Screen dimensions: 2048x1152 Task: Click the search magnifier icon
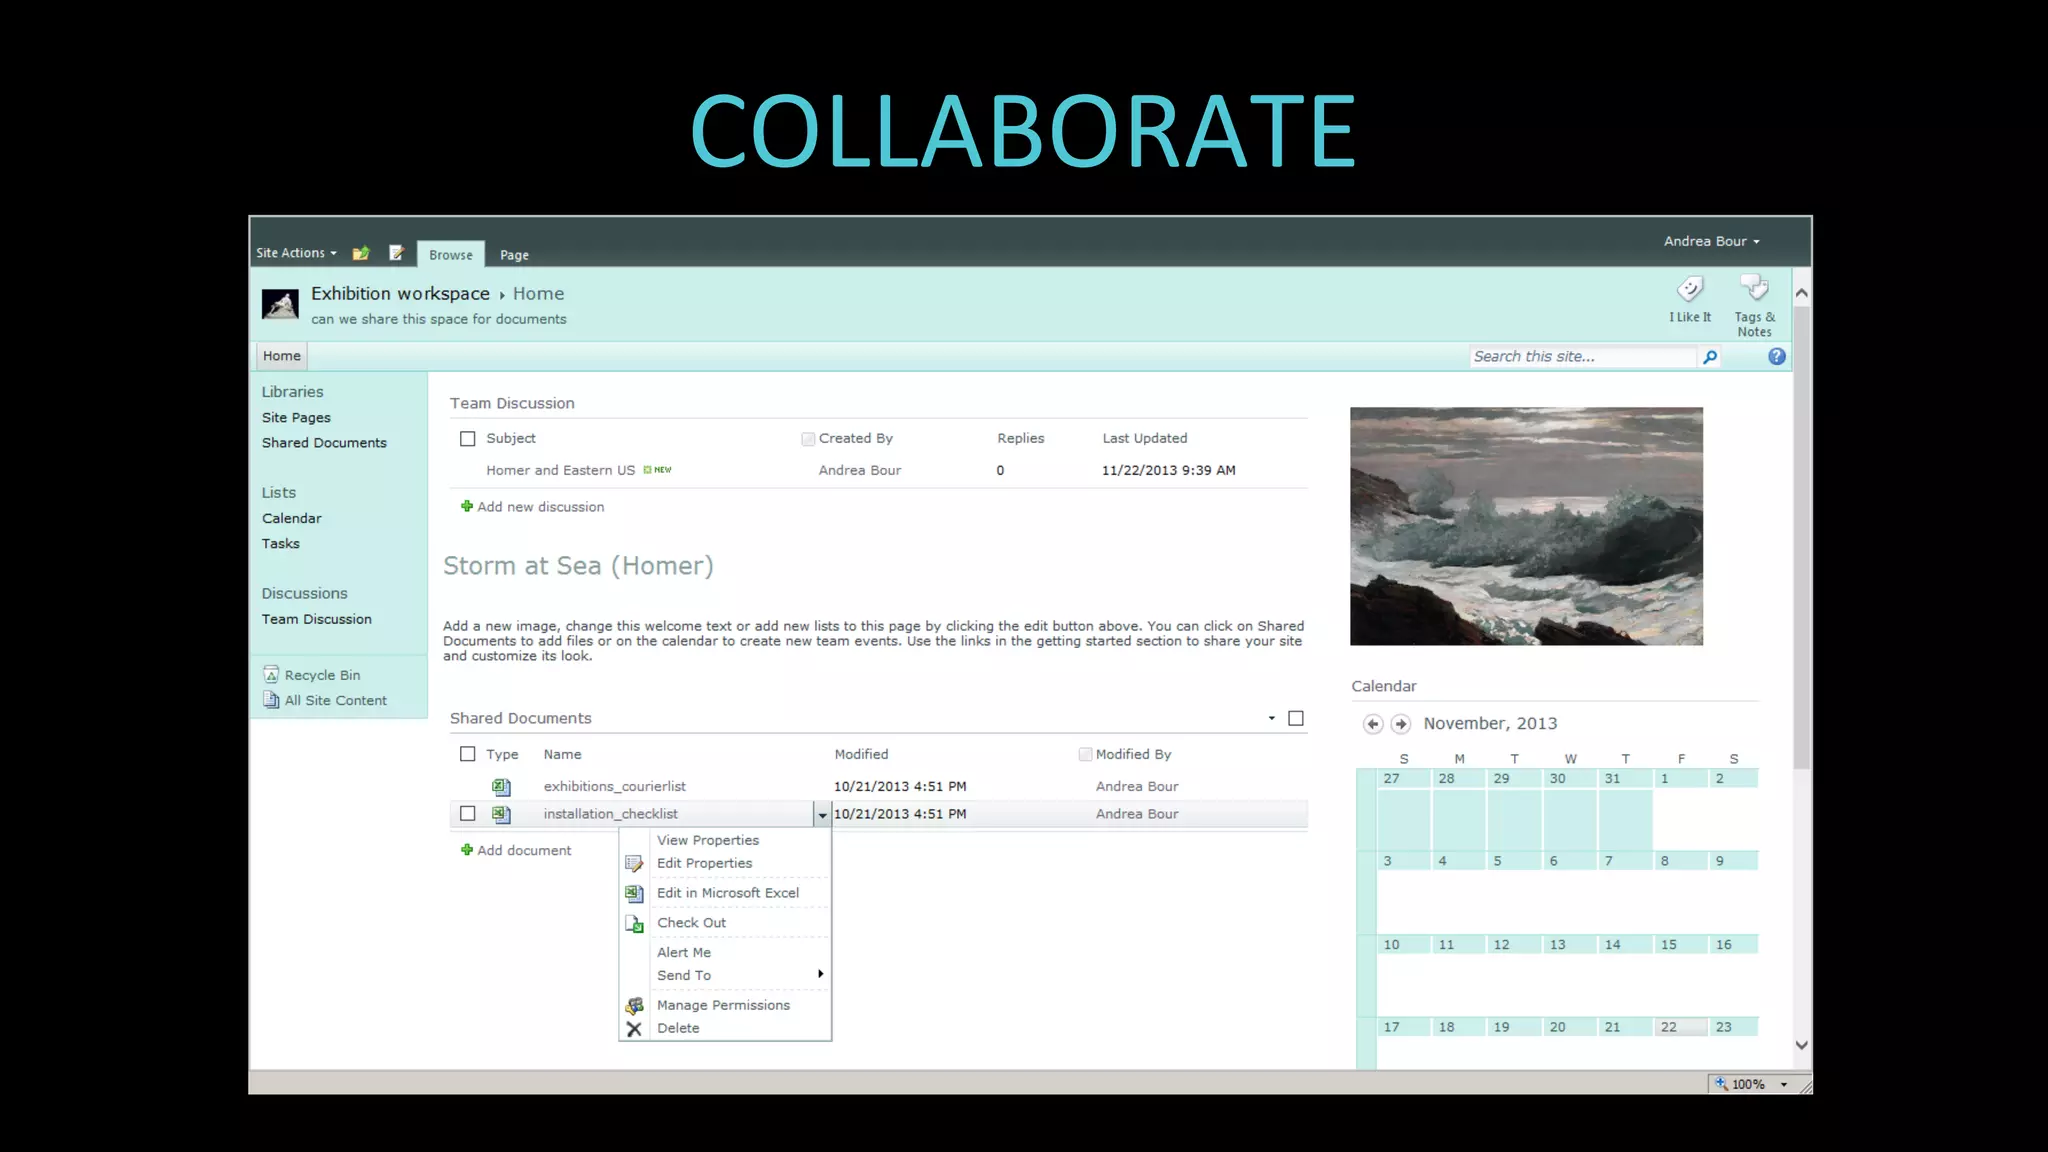pos(1710,357)
